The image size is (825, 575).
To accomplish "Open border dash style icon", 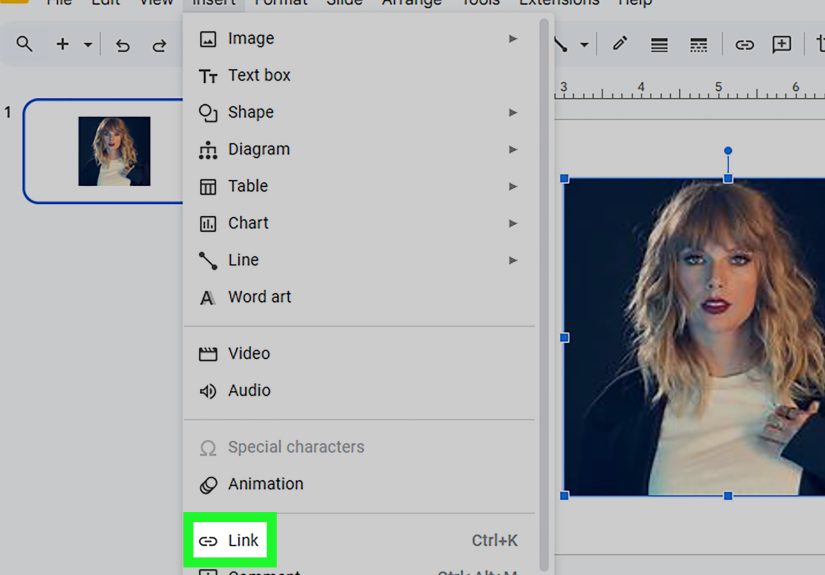I will point(698,45).
